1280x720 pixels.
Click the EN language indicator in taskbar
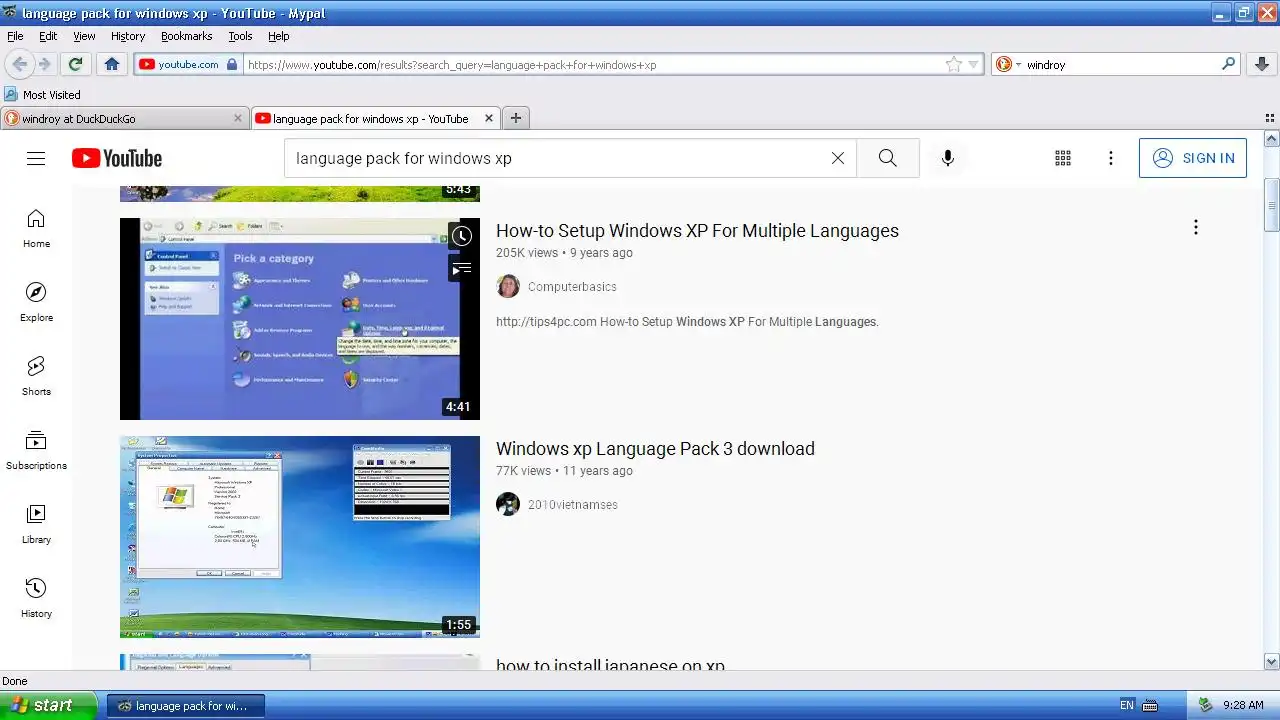1127,705
